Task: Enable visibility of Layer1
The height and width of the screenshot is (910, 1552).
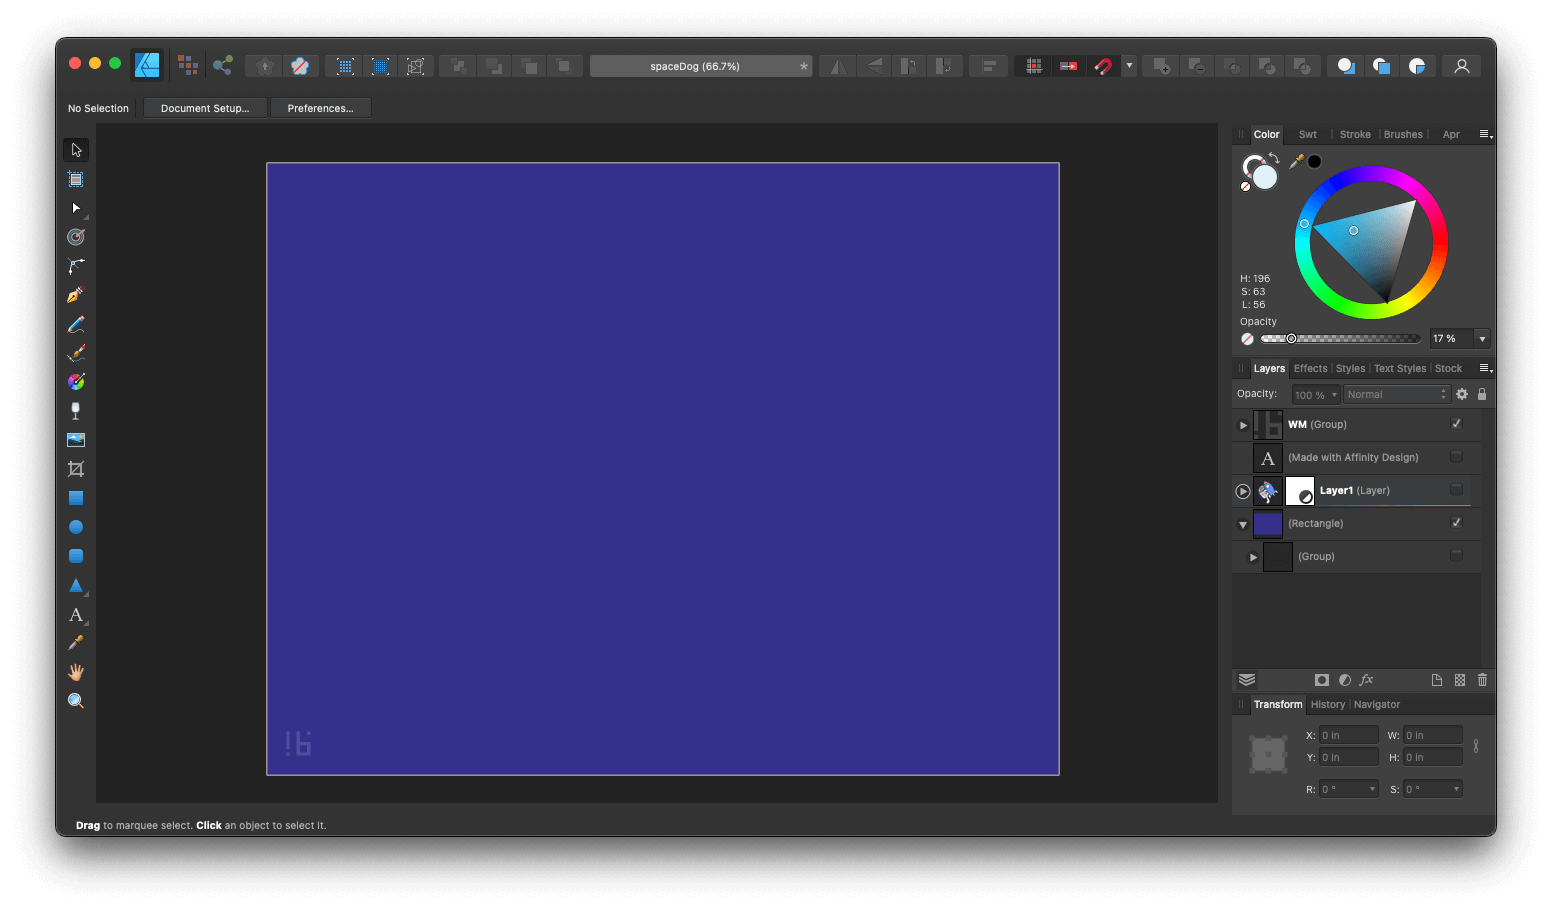Action: click(x=1456, y=490)
